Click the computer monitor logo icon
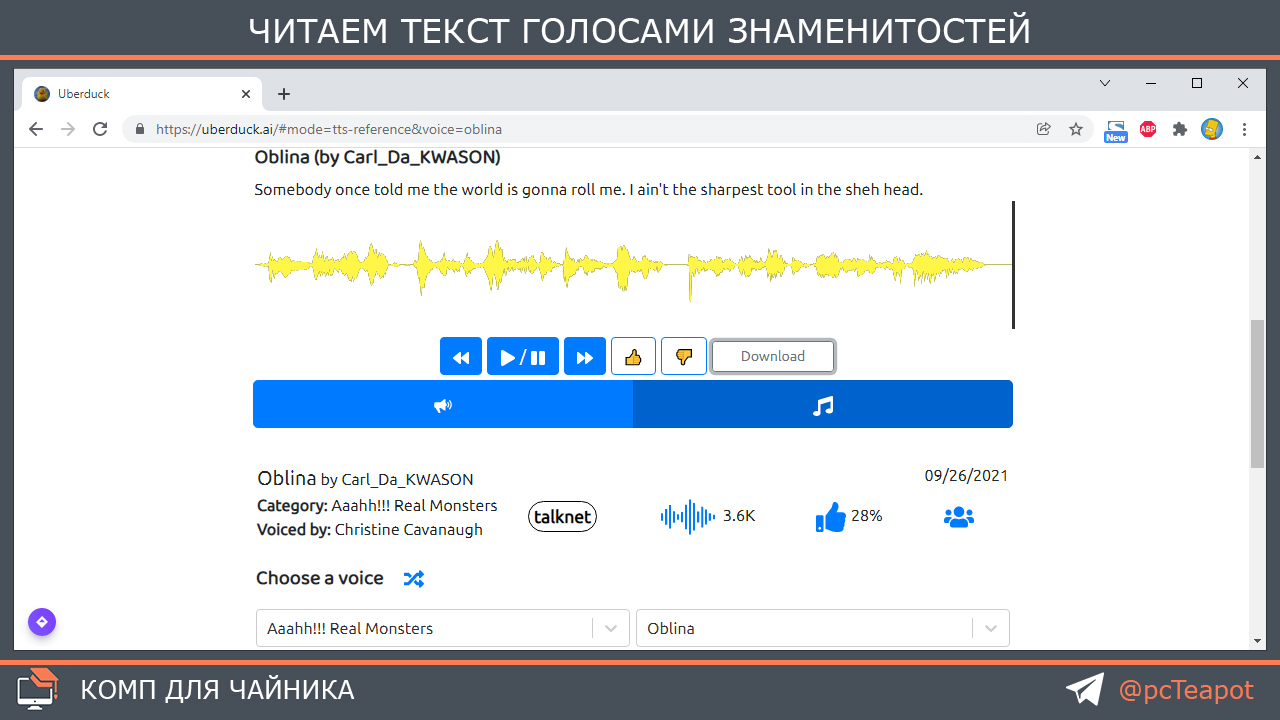The image size is (1280, 720). click(37, 688)
